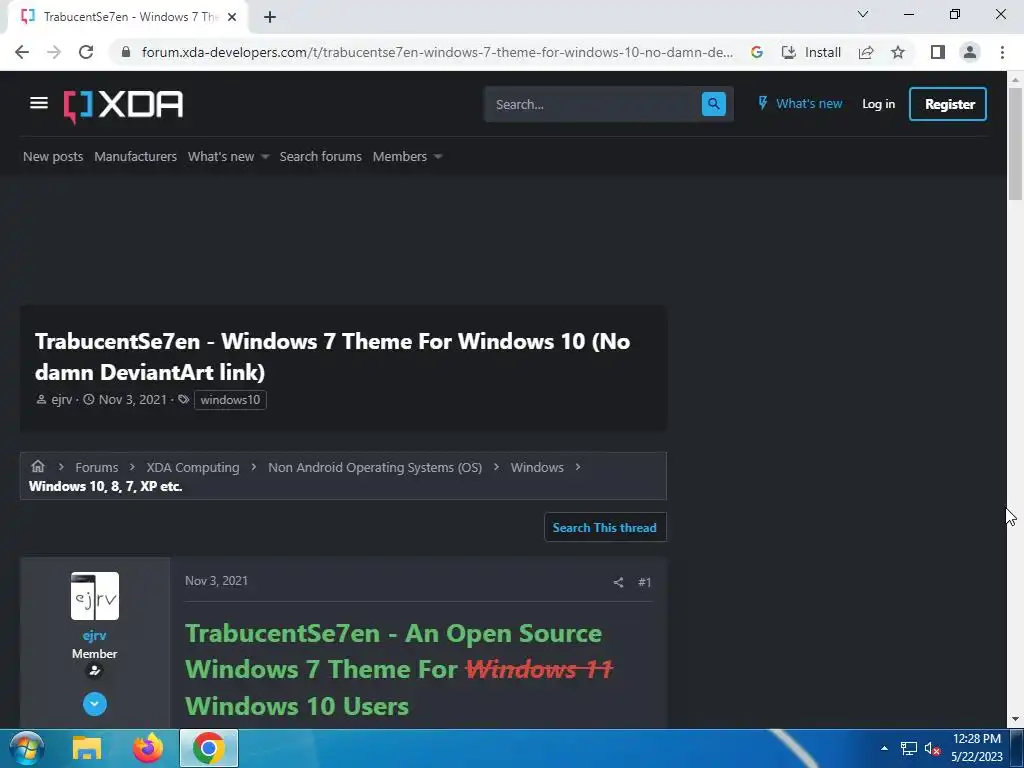Bookmark this tab with star icon
The height and width of the screenshot is (768, 1024).
click(898, 52)
